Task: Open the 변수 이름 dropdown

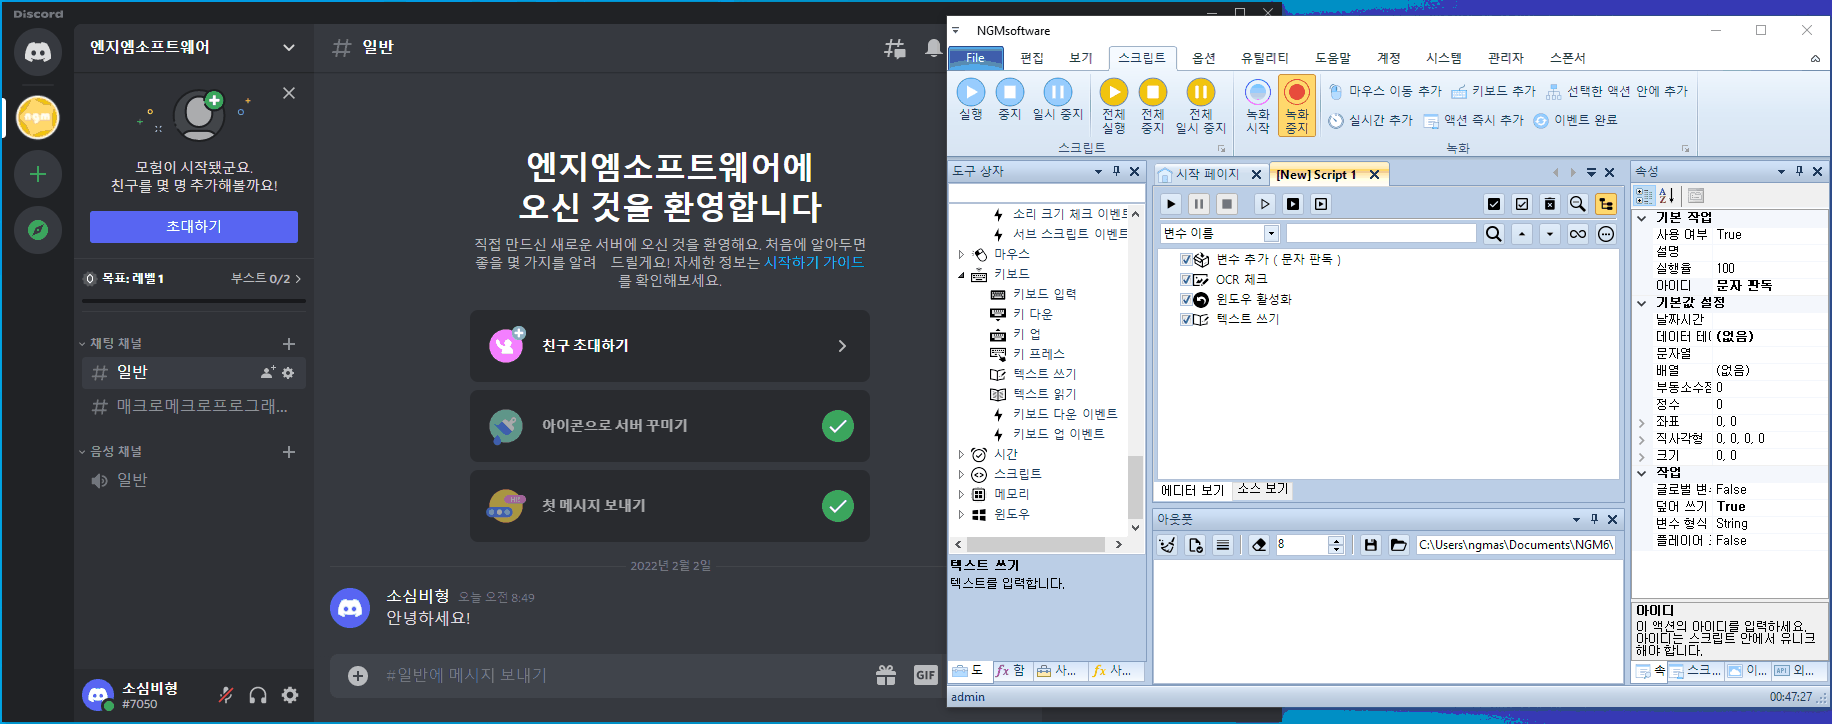Action: click(1272, 233)
